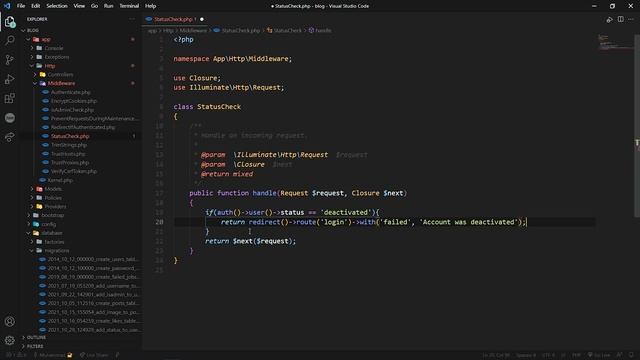Open the File menu

pyautogui.click(x=21, y=6)
